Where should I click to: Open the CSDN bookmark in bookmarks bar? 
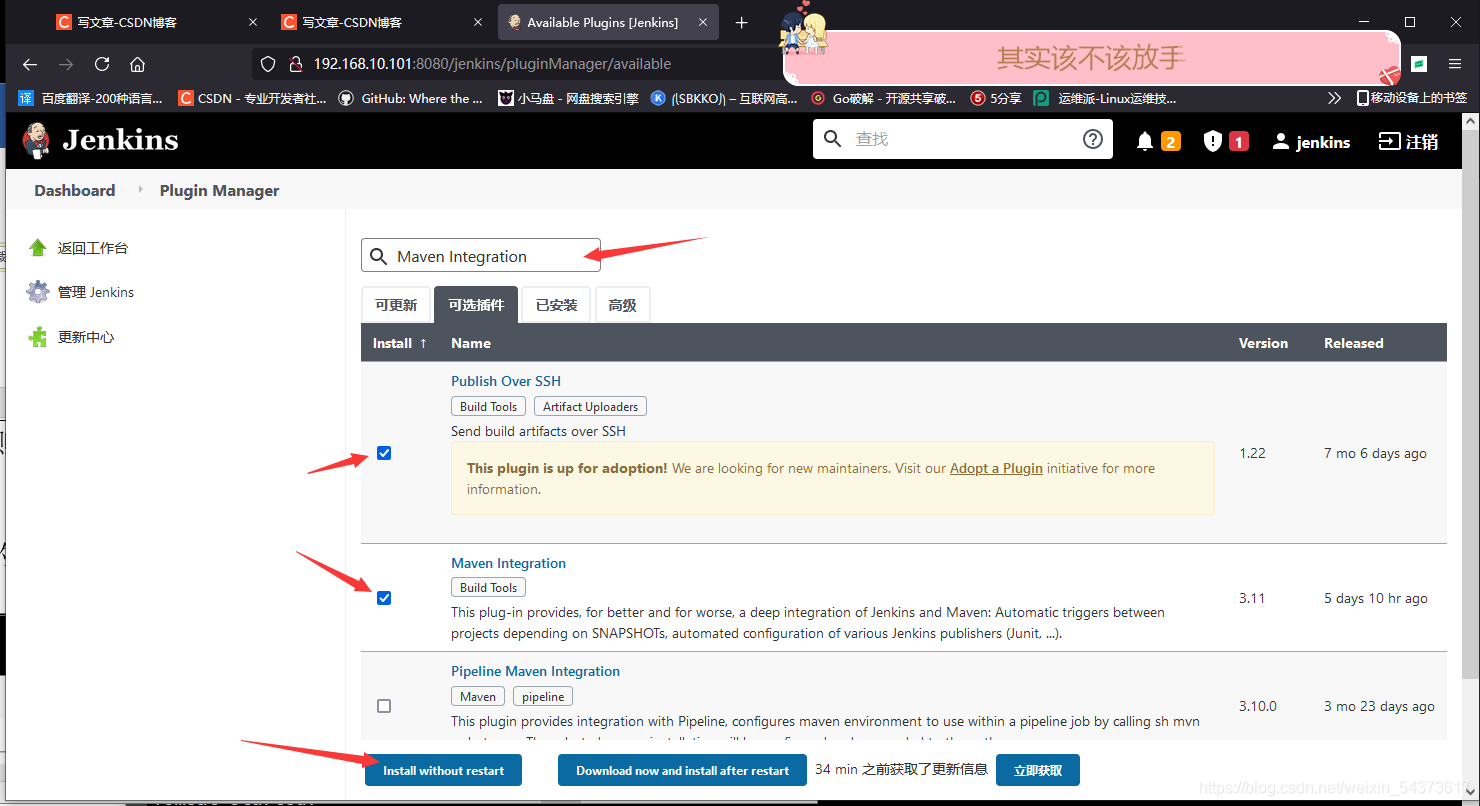[x=252, y=98]
